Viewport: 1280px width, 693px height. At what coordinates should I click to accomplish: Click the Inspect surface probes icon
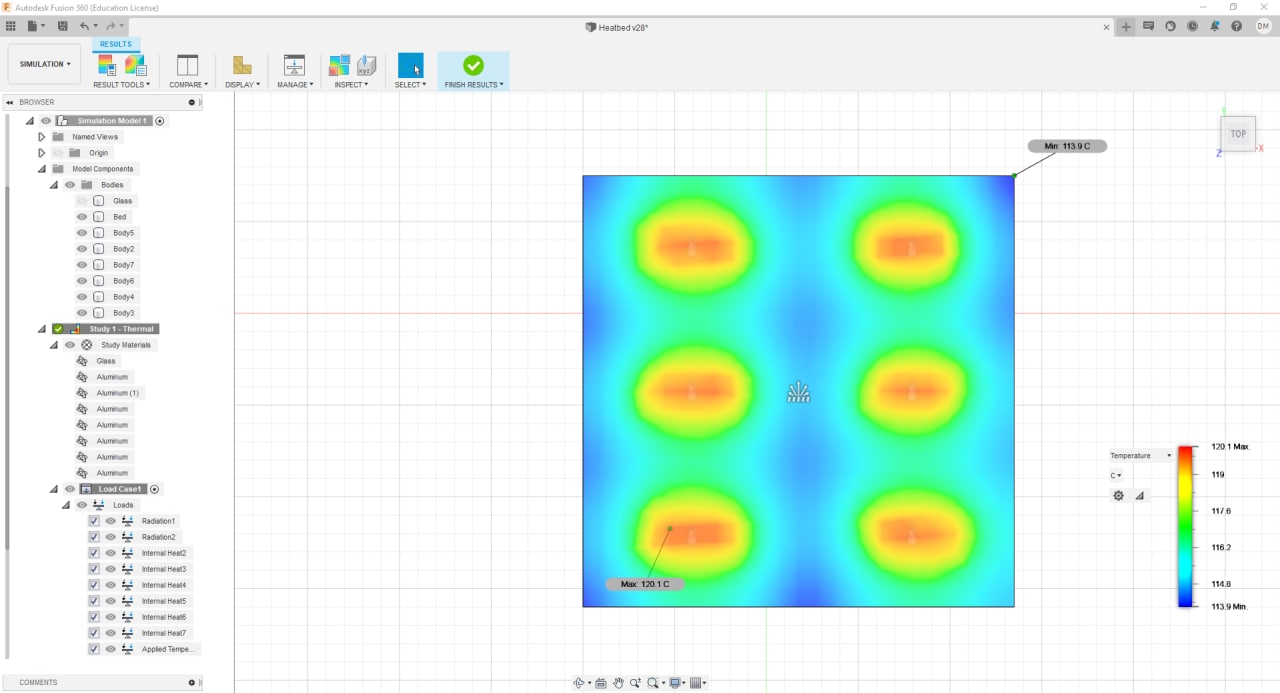[x=339, y=65]
